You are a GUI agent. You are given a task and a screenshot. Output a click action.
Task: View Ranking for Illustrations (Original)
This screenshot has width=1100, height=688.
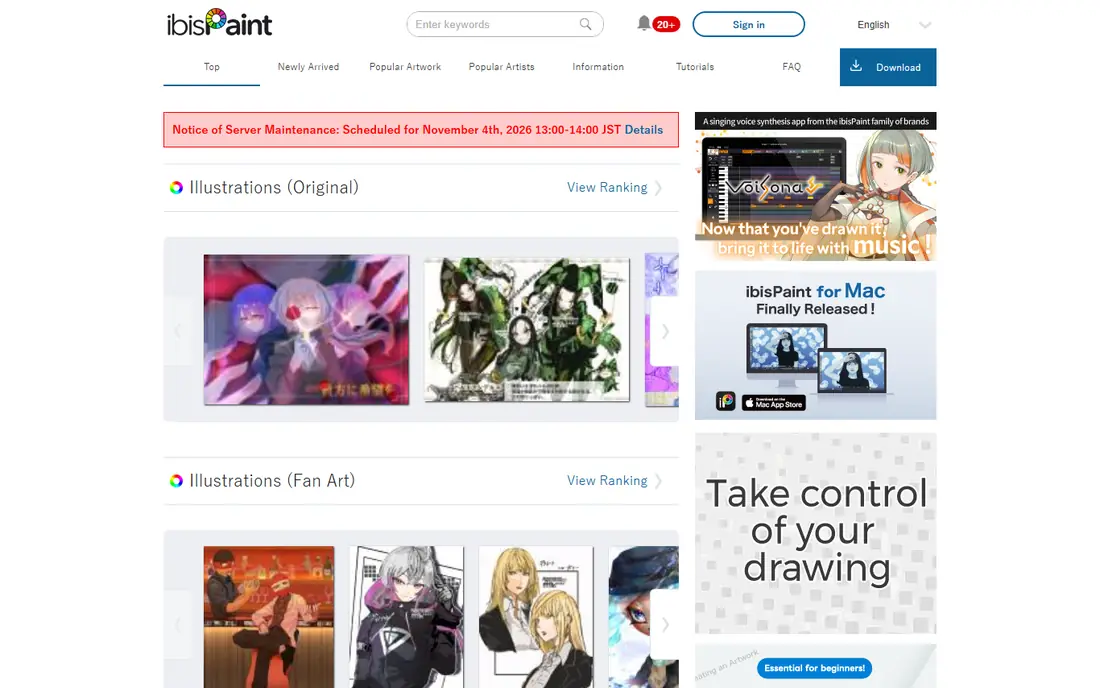(x=607, y=187)
